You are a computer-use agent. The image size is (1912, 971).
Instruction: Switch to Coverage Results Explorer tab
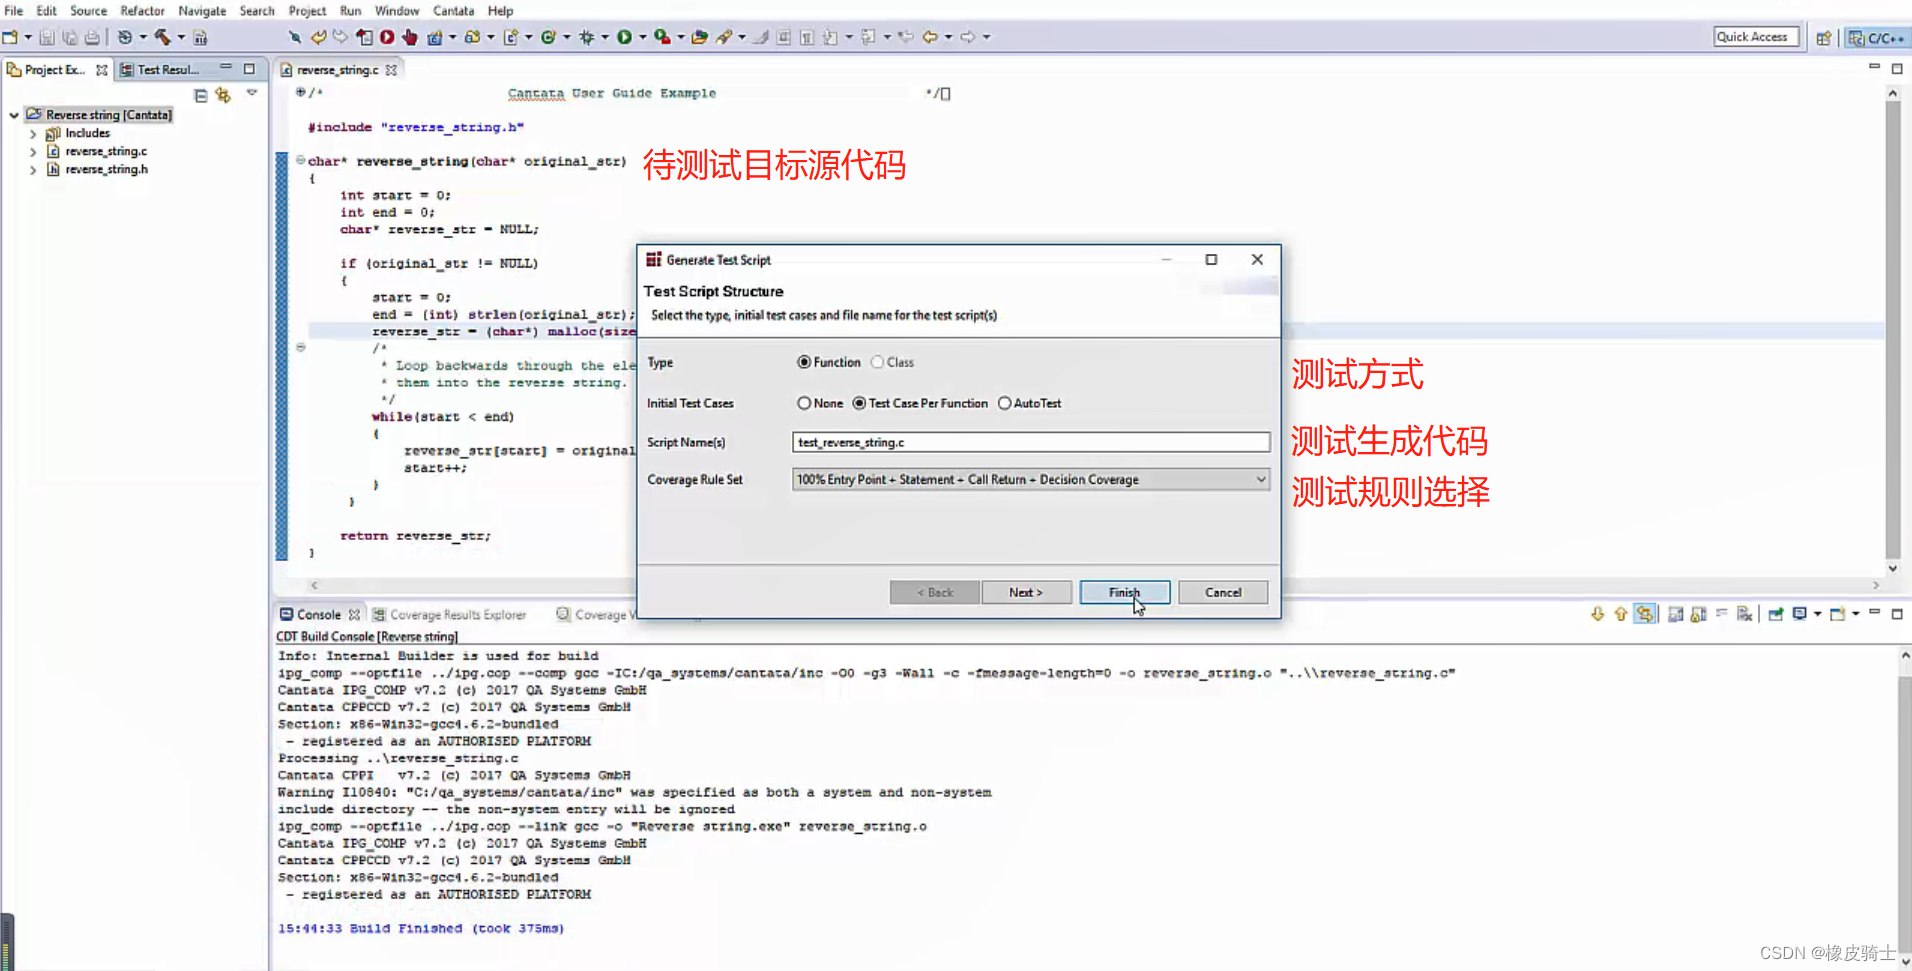pos(449,614)
